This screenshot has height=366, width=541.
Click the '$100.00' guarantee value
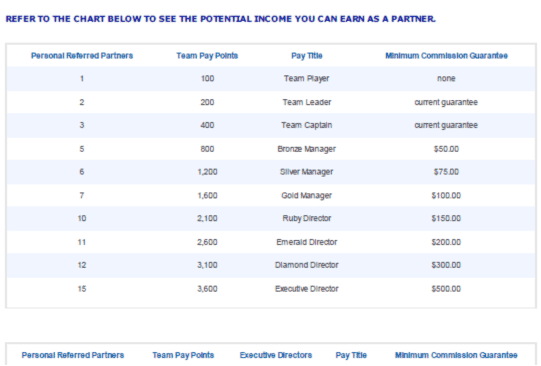(446, 196)
